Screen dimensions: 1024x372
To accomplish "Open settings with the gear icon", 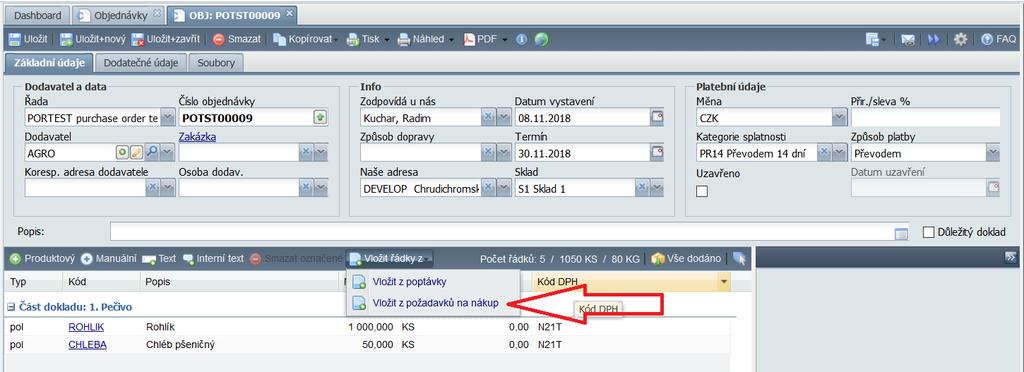I will (x=960, y=39).
